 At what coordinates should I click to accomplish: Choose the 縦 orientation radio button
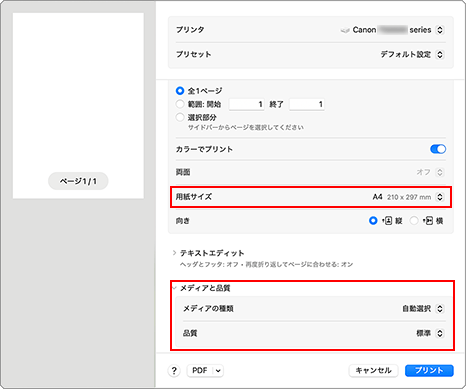pos(373,221)
